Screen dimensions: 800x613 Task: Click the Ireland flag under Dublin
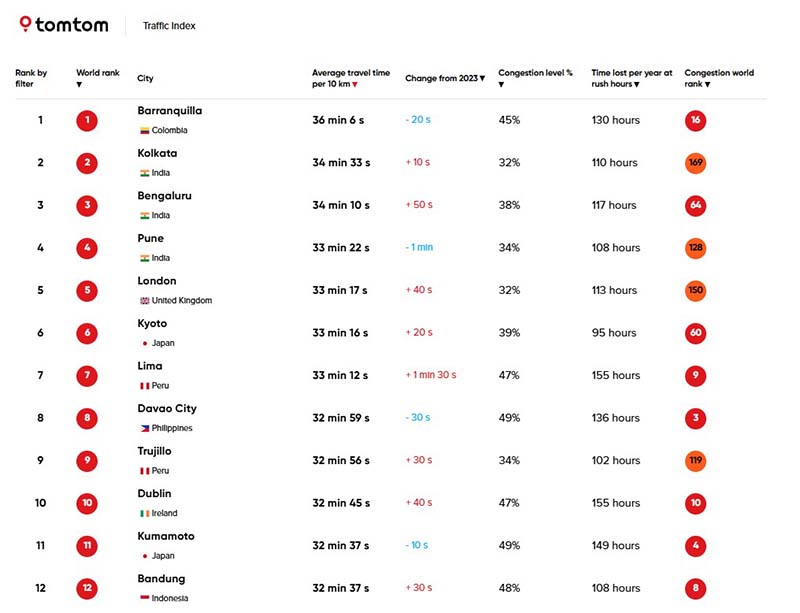point(144,513)
